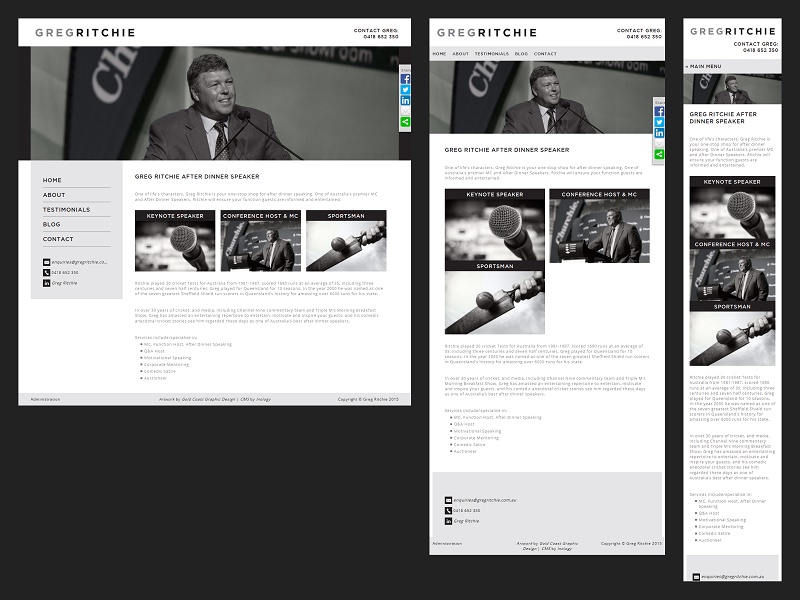Click Facebook share icon in tablet mockup
The width and height of the screenshot is (800, 600).
click(x=660, y=110)
